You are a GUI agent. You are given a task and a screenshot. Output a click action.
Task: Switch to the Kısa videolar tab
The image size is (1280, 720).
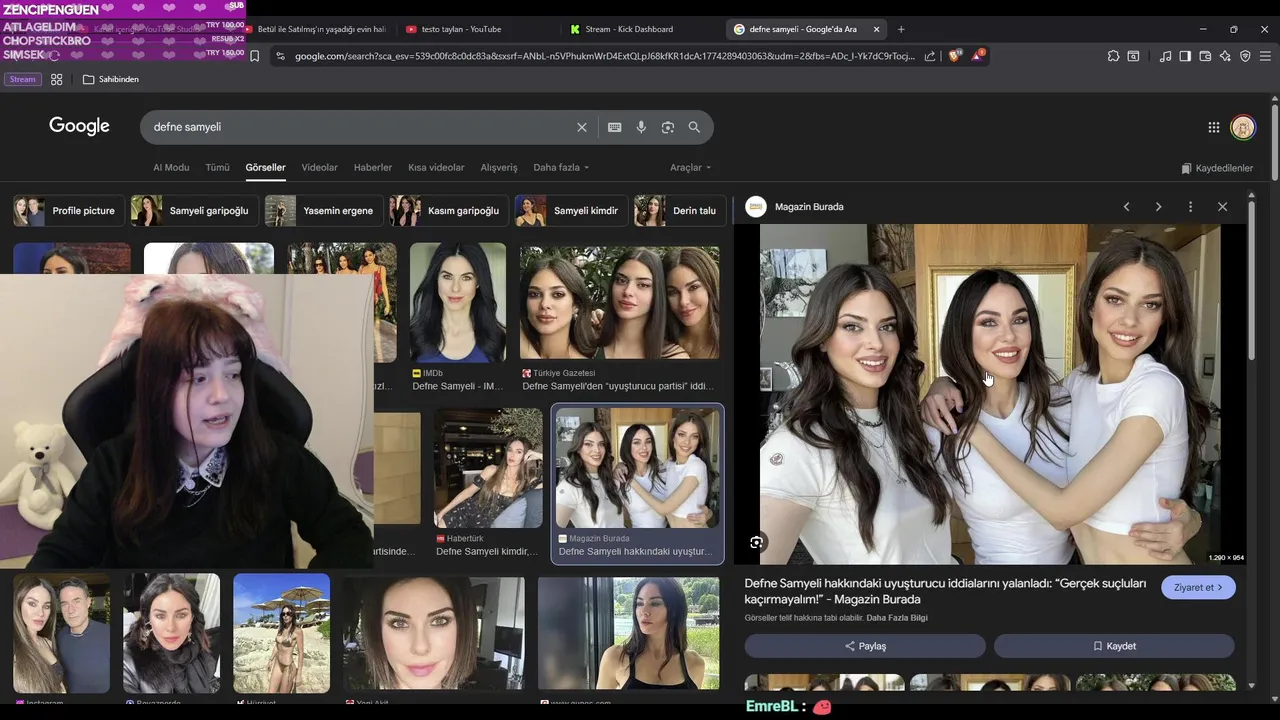pos(436,167)
